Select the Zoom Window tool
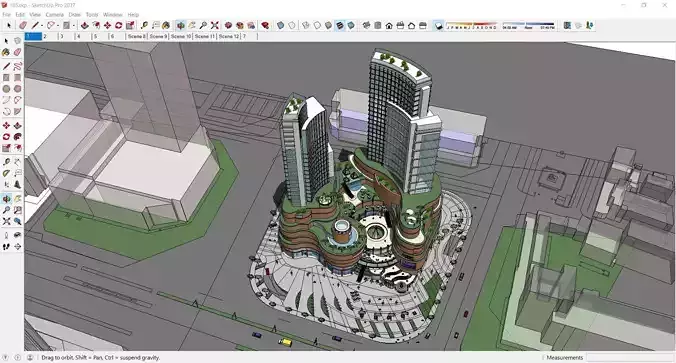The height and width of the screenshot is (363, 676). (17, 210)
